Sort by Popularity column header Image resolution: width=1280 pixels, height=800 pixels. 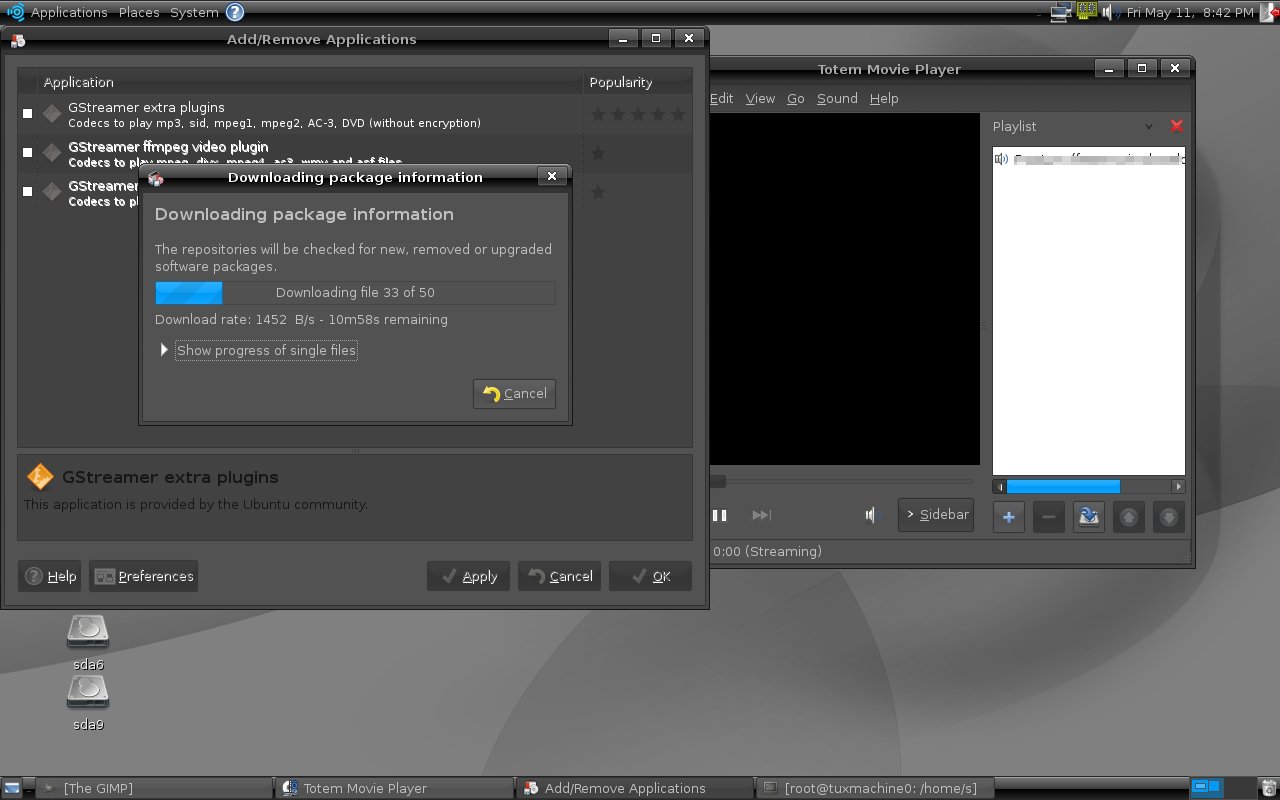click(x=638, y=82)
